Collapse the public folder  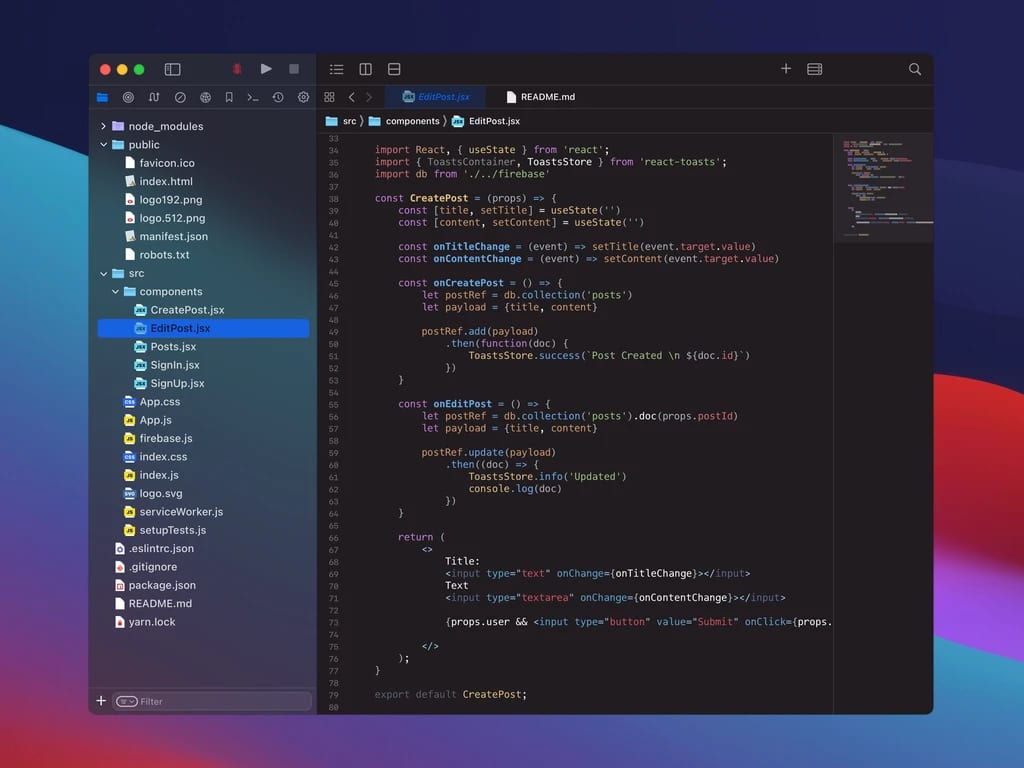coord(103,144)
